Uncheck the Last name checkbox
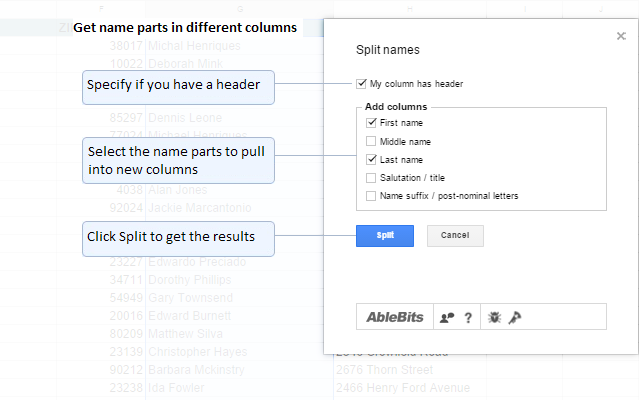 pyautogui.click(x=371, y=159)
